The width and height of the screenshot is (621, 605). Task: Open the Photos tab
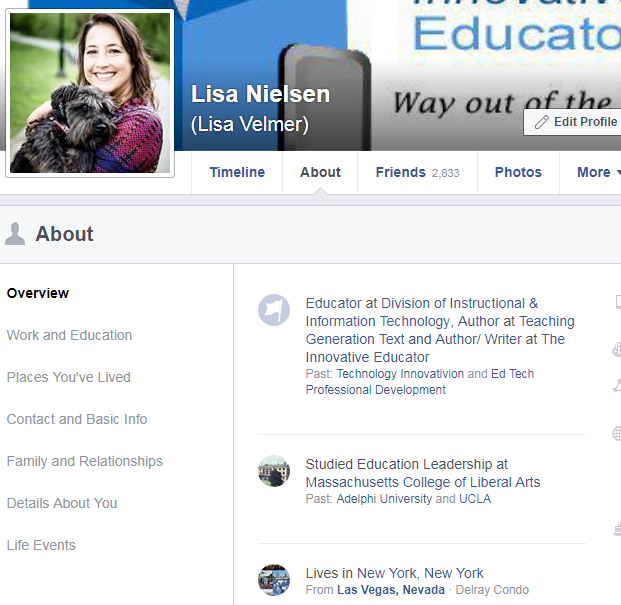tap(518, 172)
